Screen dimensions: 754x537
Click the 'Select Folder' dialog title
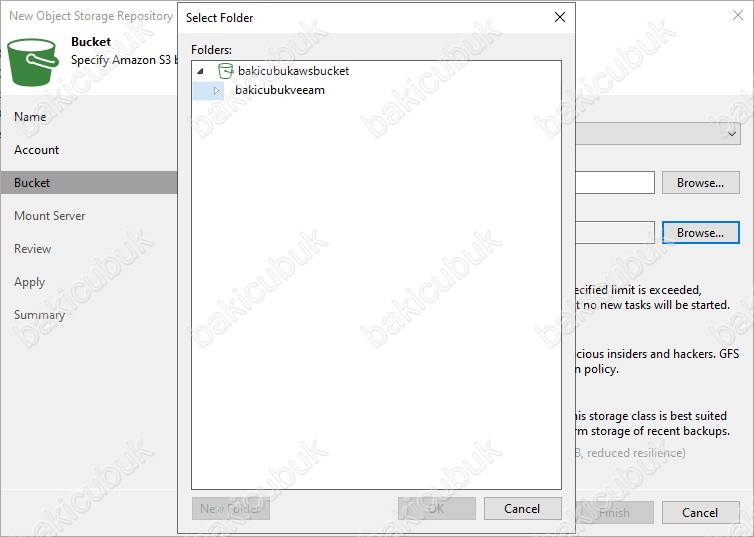click(220, 18)
